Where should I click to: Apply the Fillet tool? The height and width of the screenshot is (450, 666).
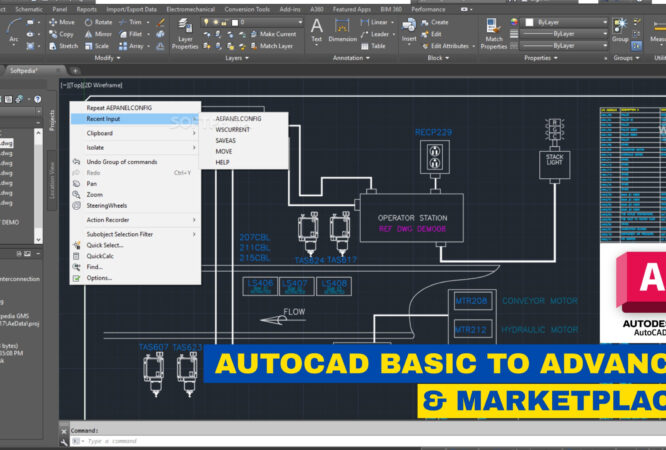pyautogui.click(x=131, y=34)
